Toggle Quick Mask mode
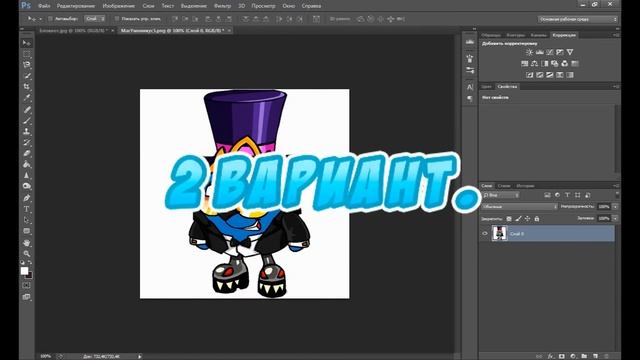Screen dimensions: 640x360 [27, 285]
